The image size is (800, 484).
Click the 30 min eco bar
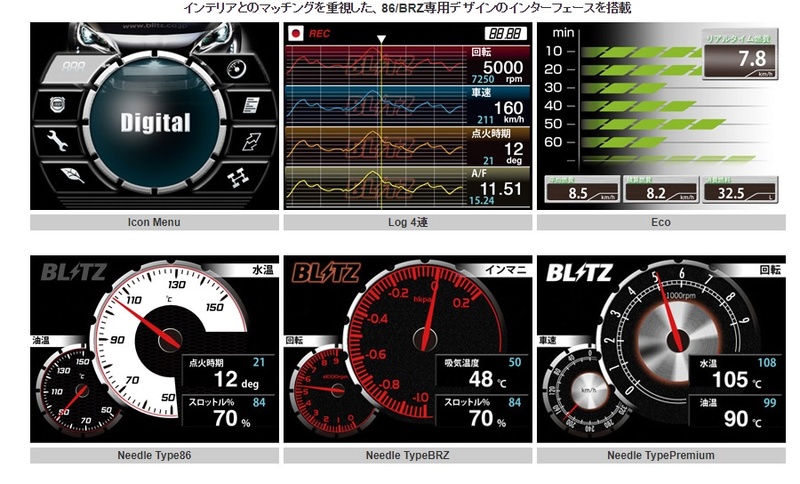pyautogui.click(x=624, y=88)
